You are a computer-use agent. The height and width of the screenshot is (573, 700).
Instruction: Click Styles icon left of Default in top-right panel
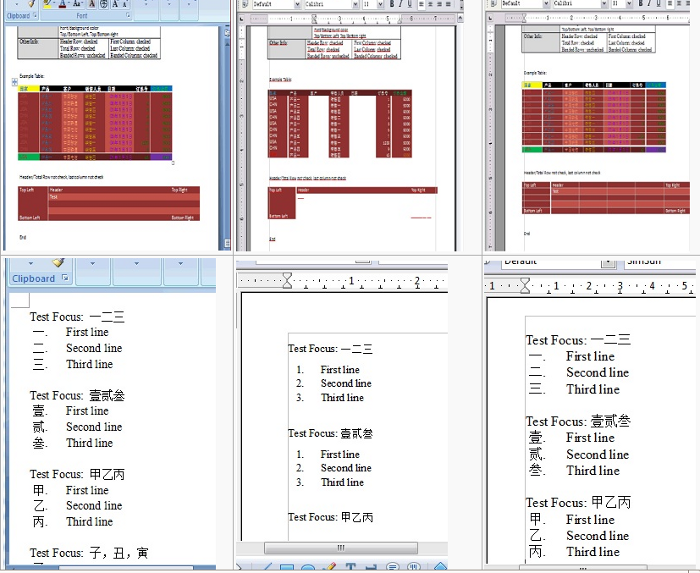coord(493,4)
